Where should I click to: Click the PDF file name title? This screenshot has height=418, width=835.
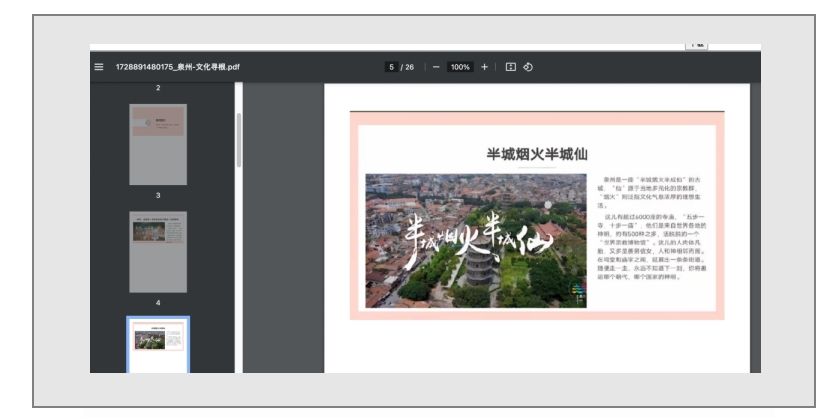[x=177, y=67]
